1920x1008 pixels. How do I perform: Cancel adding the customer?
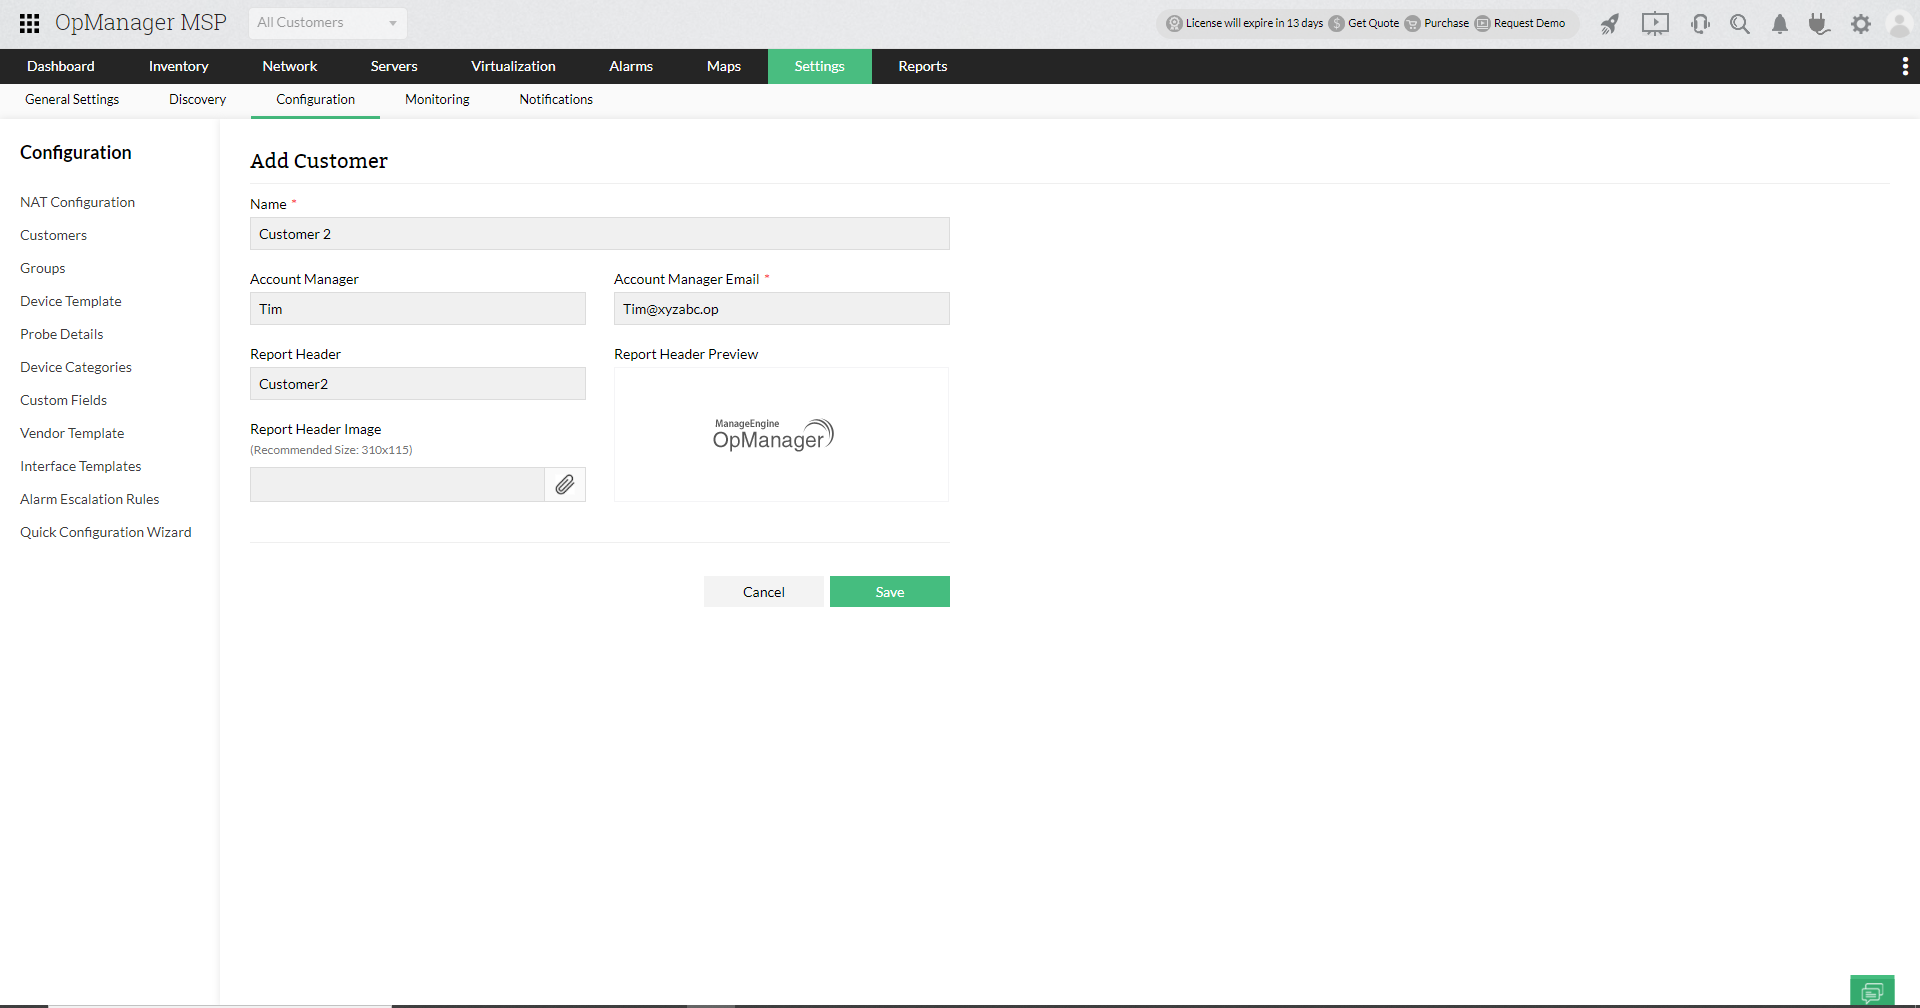[763, 591]
